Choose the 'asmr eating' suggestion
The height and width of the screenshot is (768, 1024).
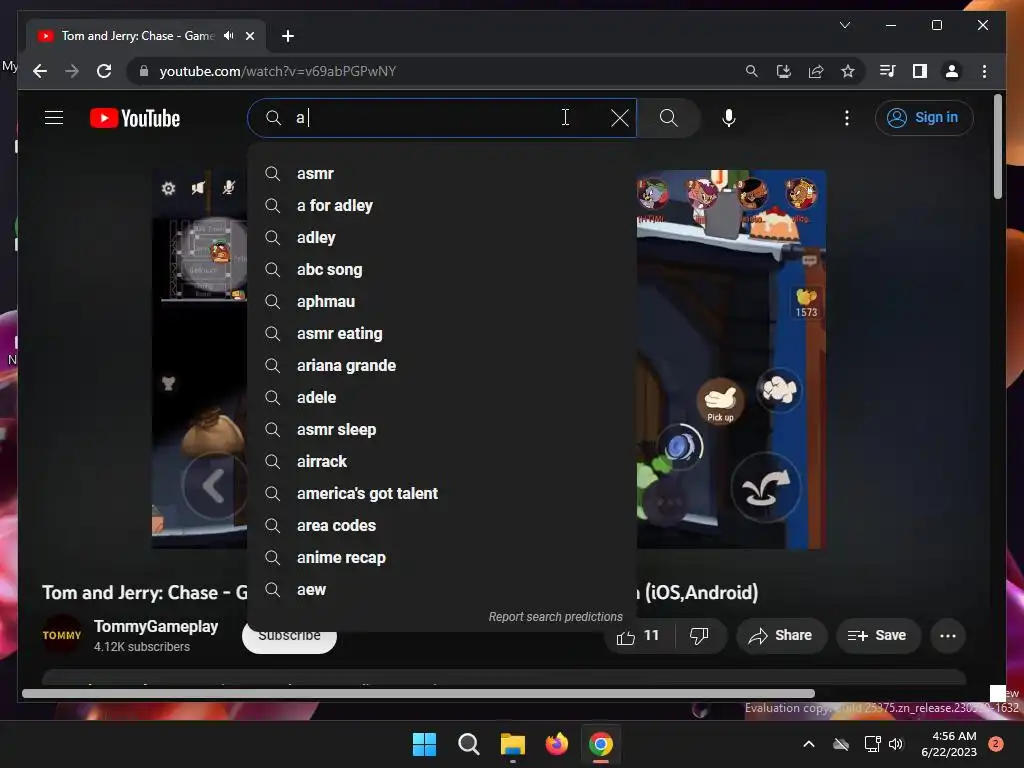click(x=441, y=334)
